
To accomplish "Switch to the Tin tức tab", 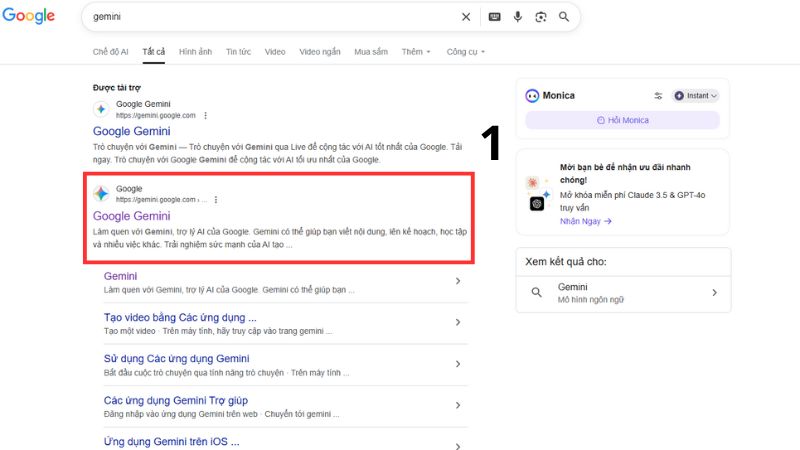I will click(x=238, y=51).
